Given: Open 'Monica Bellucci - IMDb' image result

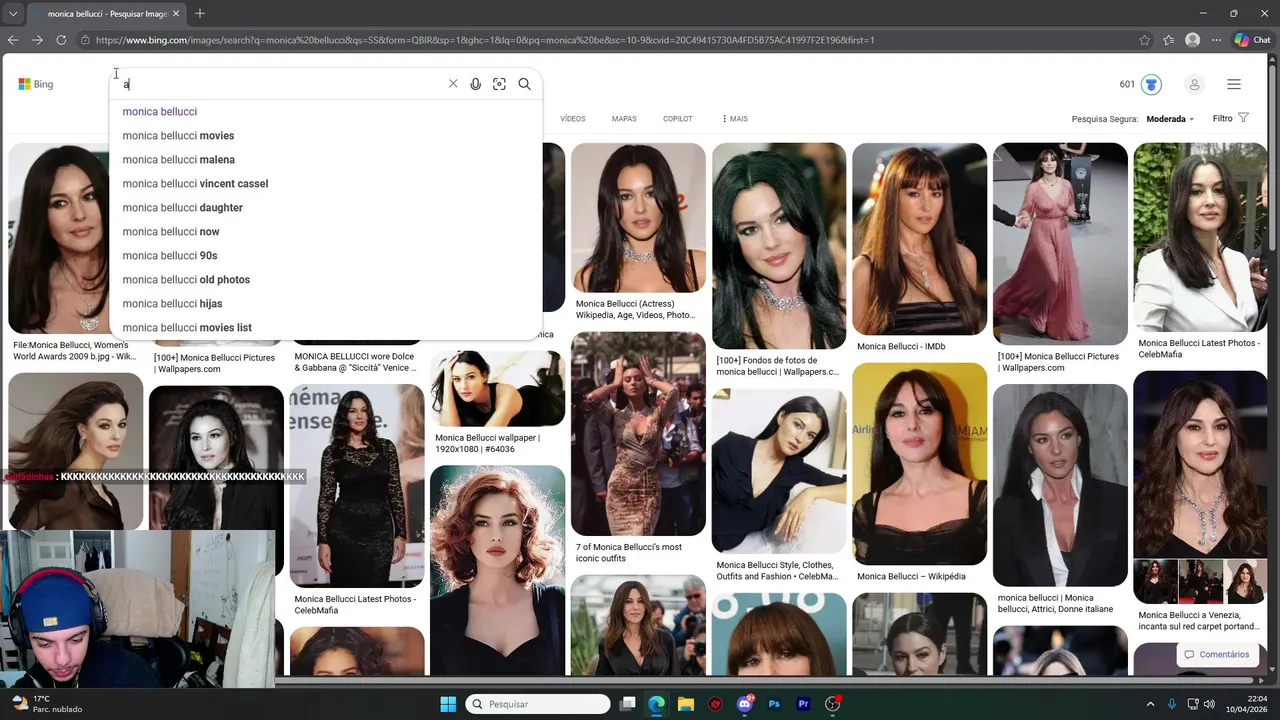Looking at the screenshot, I should (919, 239).
